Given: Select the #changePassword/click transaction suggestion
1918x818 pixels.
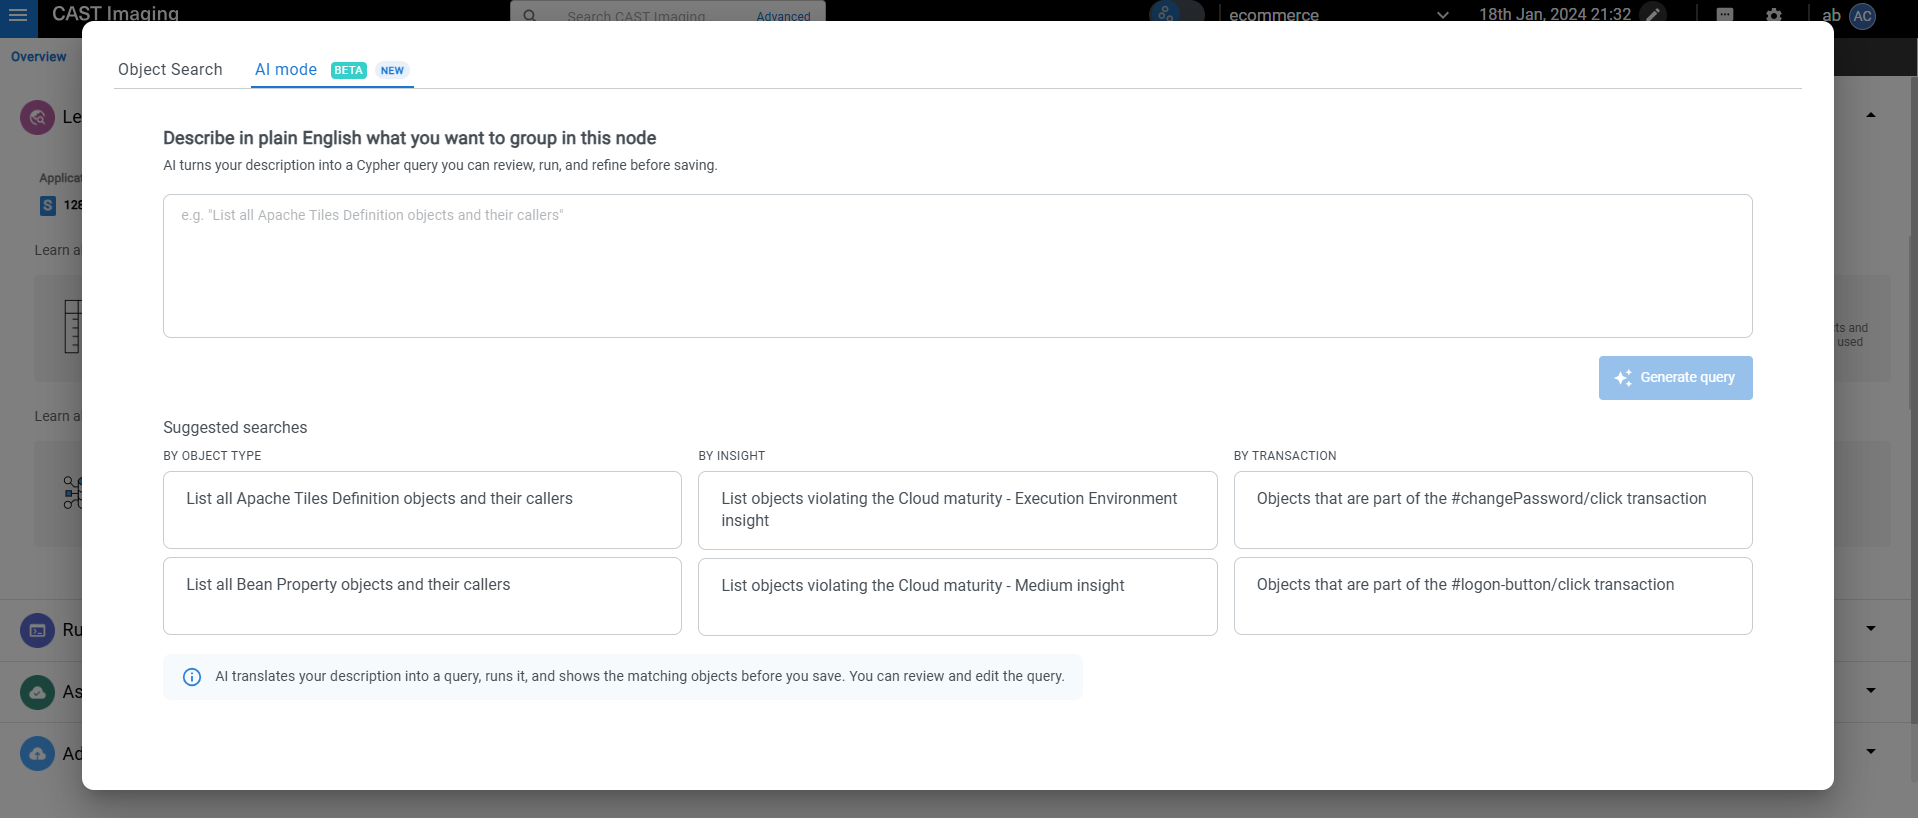Looking at the screenshot, I should [1493, 510].
